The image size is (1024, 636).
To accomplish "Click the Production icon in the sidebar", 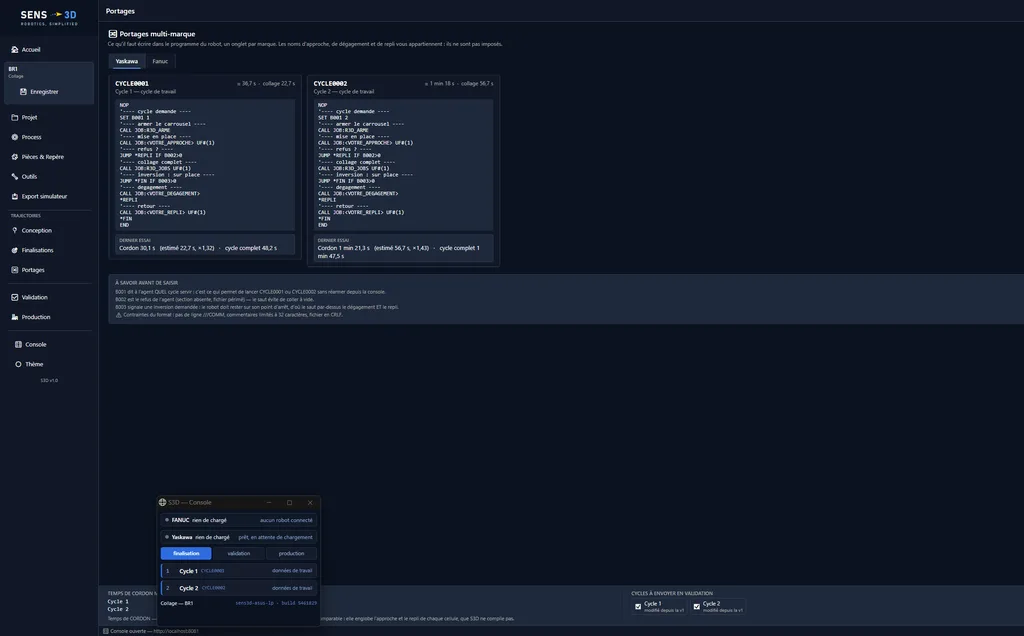I will pyautogui.click(x=14, y=317).
